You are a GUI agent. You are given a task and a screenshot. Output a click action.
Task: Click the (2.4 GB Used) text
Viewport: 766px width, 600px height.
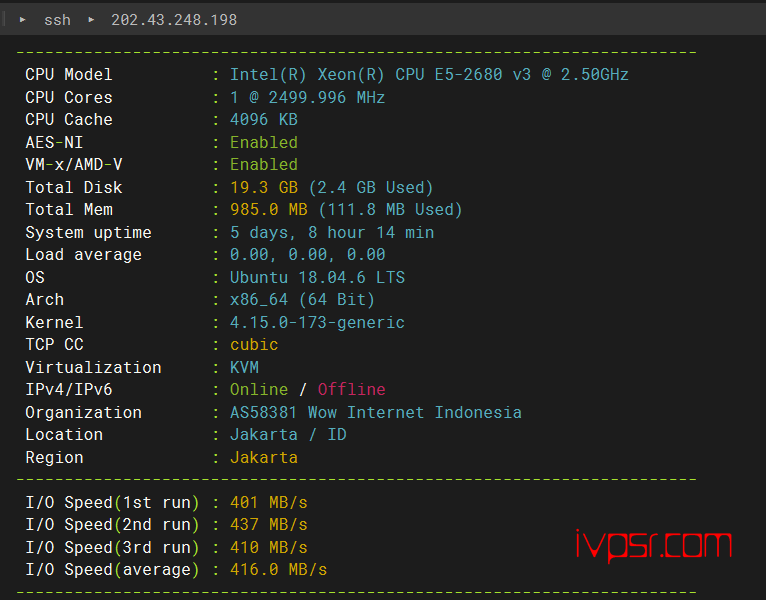point(371,187)
